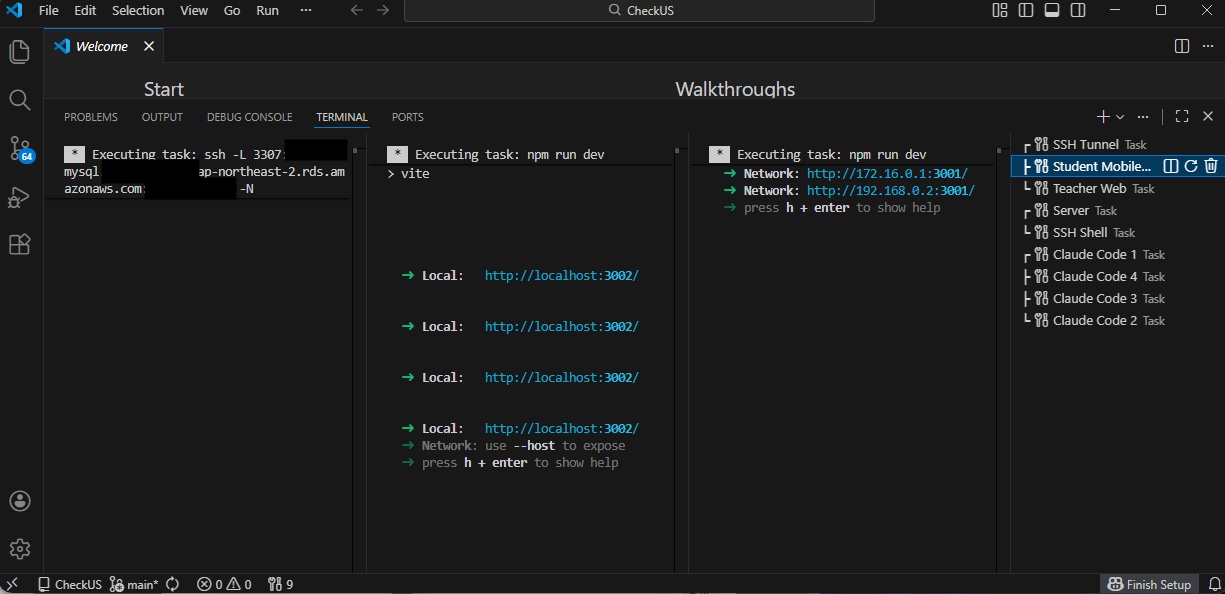
Task: Click the Finish Setup button
Action: [1149, 584]
